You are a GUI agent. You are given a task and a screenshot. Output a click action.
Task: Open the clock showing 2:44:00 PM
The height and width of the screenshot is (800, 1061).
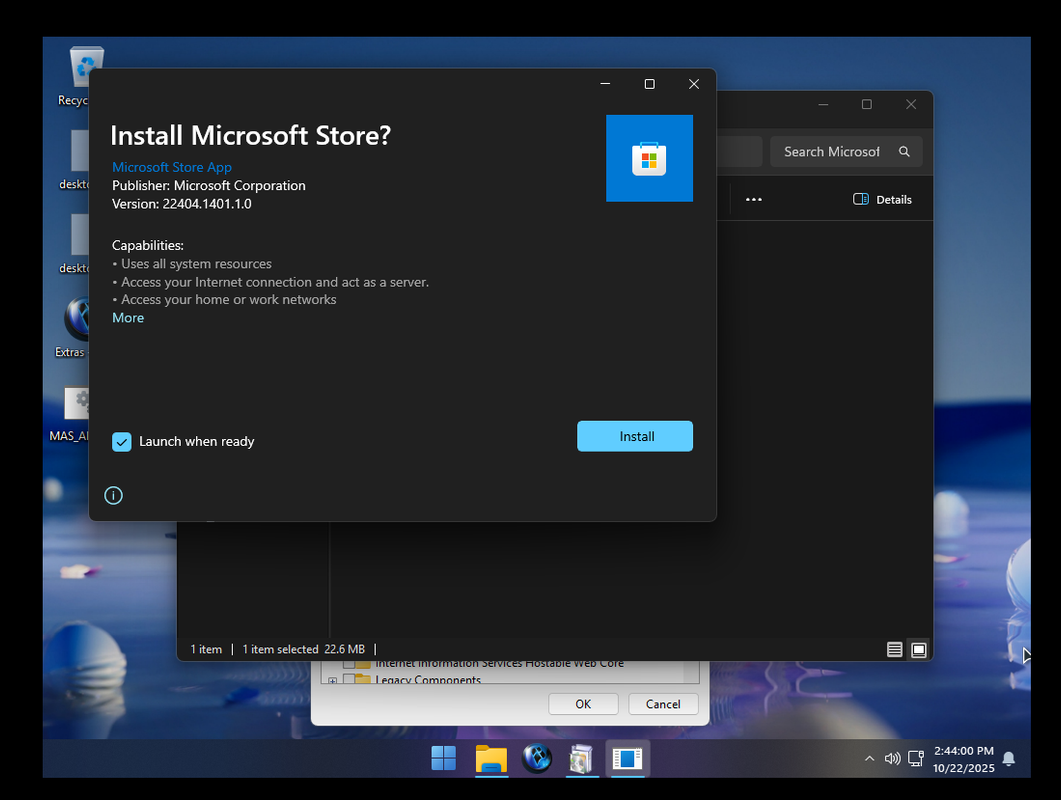(964, 759)
